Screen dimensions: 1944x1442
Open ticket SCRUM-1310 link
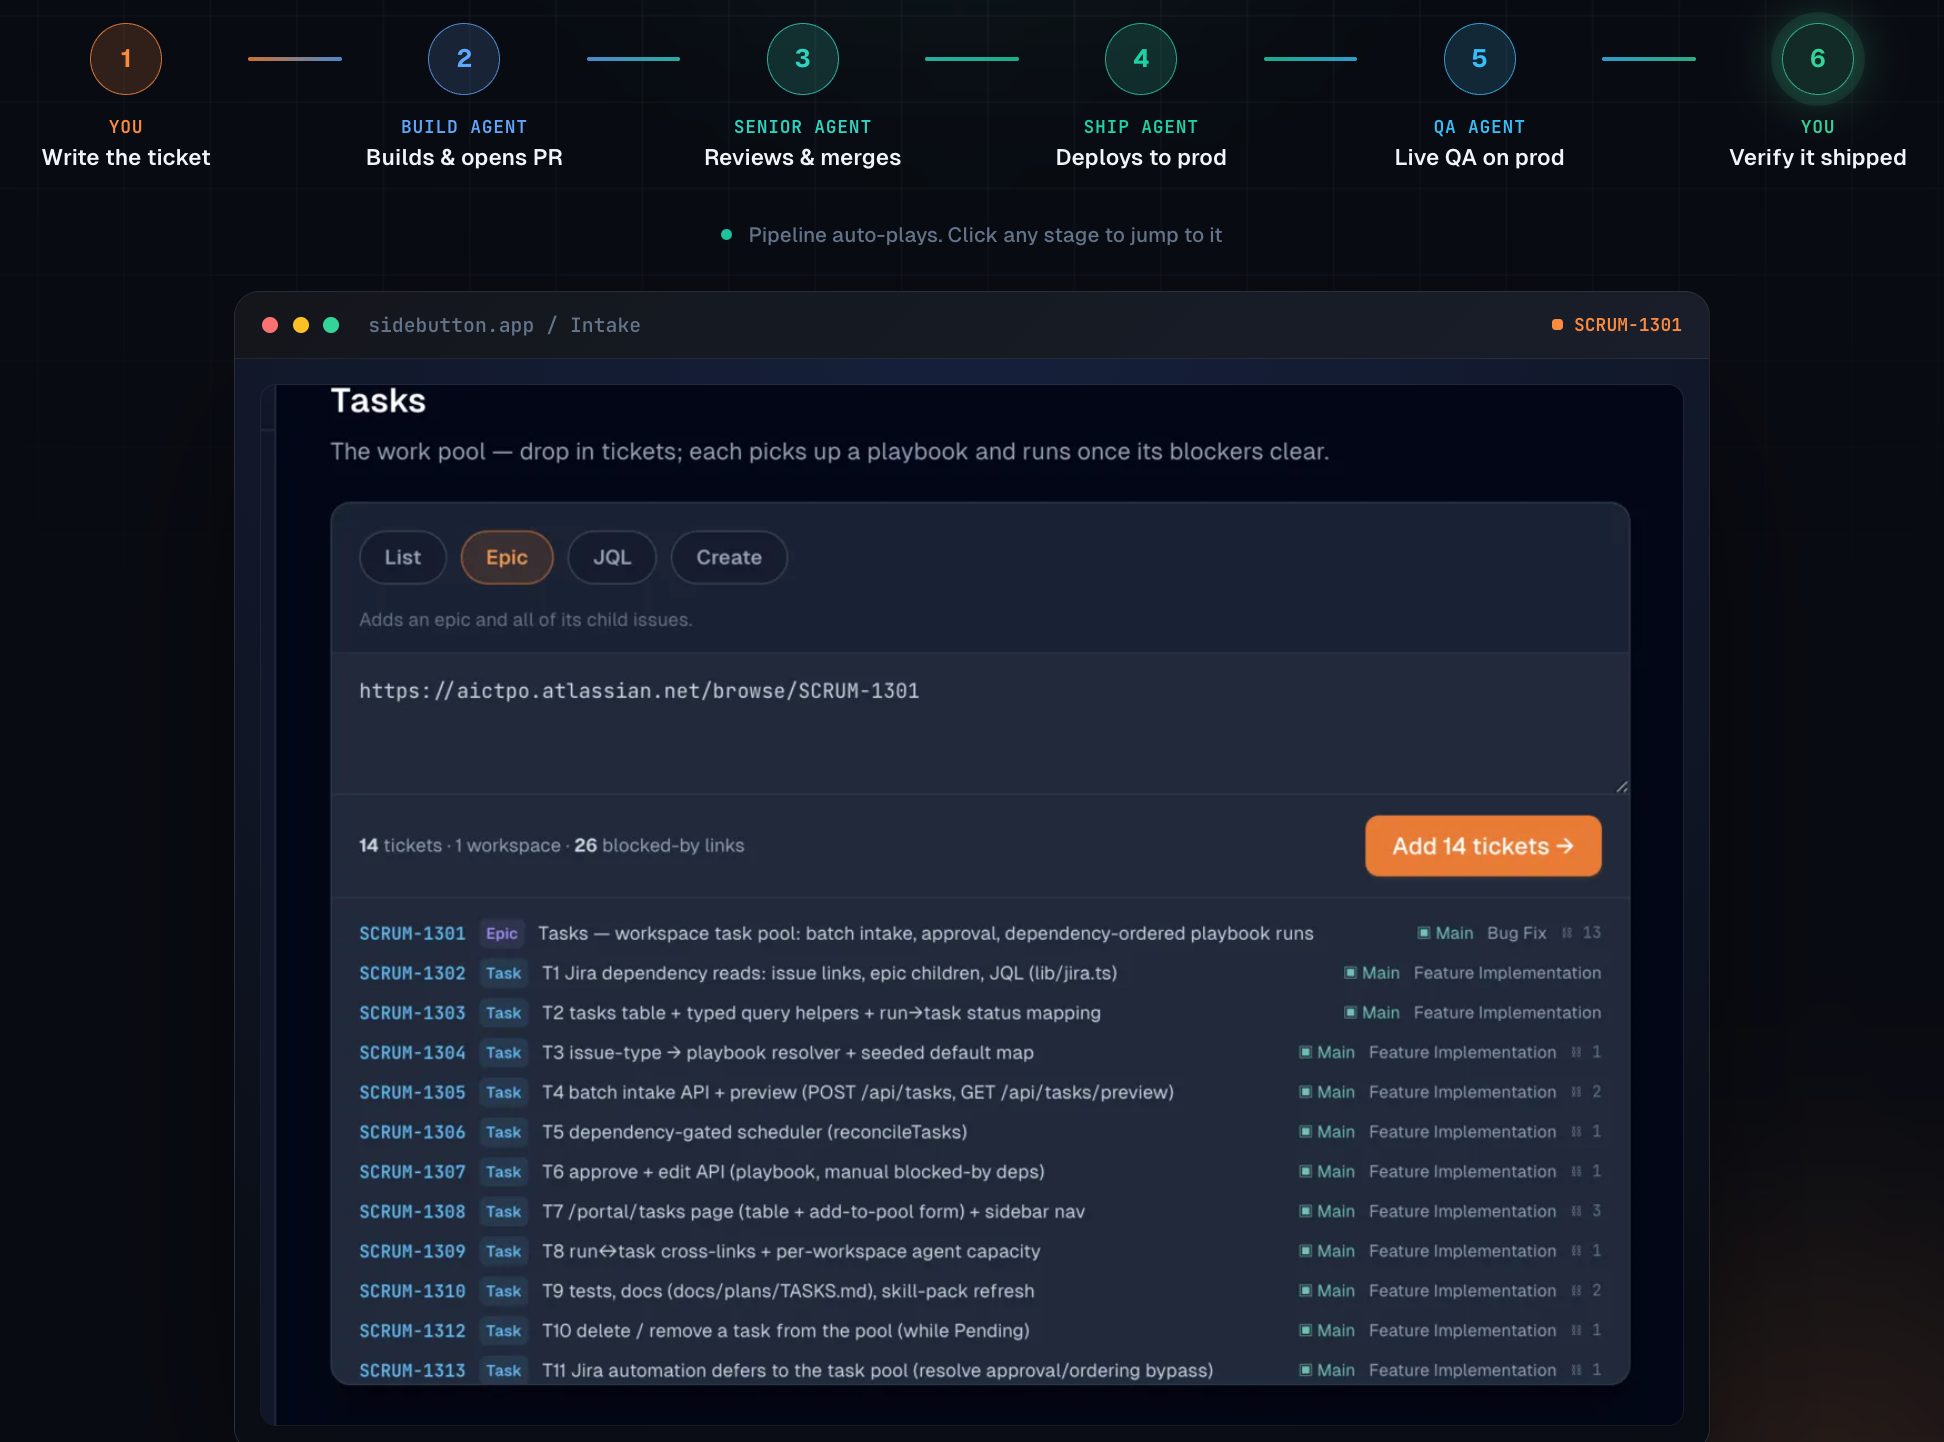point(413,1291)
